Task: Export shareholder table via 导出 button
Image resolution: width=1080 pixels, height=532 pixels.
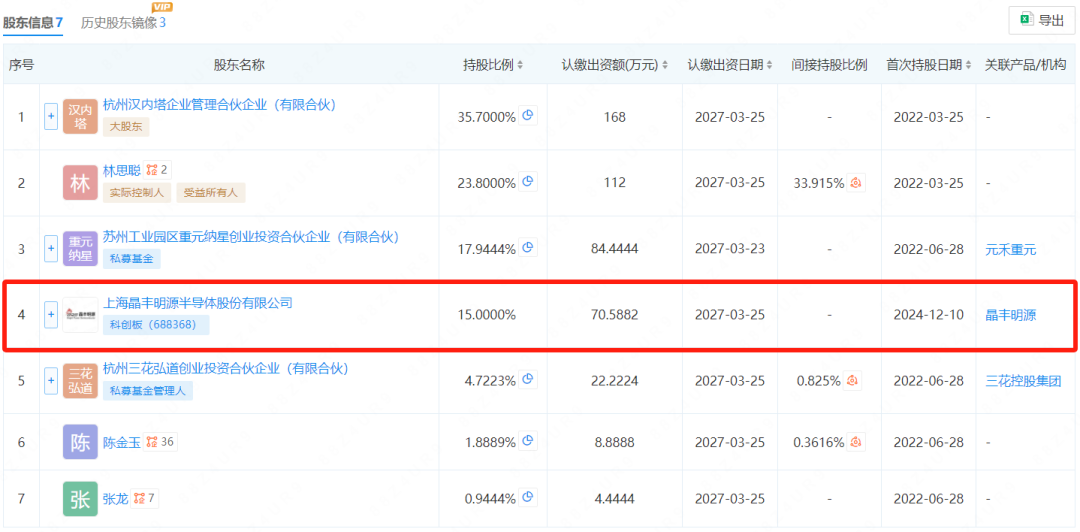Action: [x=1041, y=21]
